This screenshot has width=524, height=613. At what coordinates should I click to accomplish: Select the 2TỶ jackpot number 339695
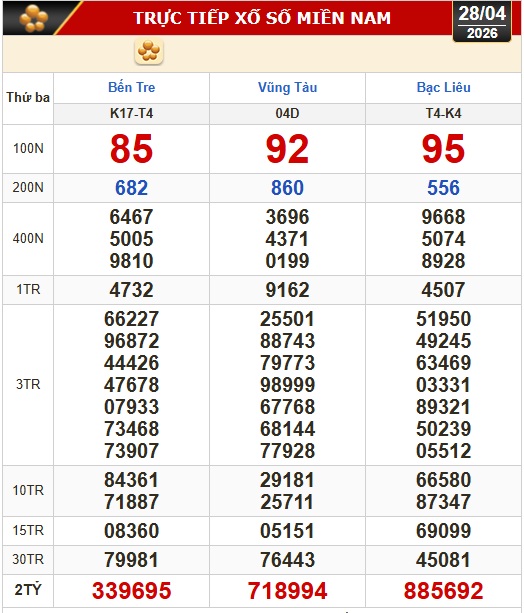(131, 591)
